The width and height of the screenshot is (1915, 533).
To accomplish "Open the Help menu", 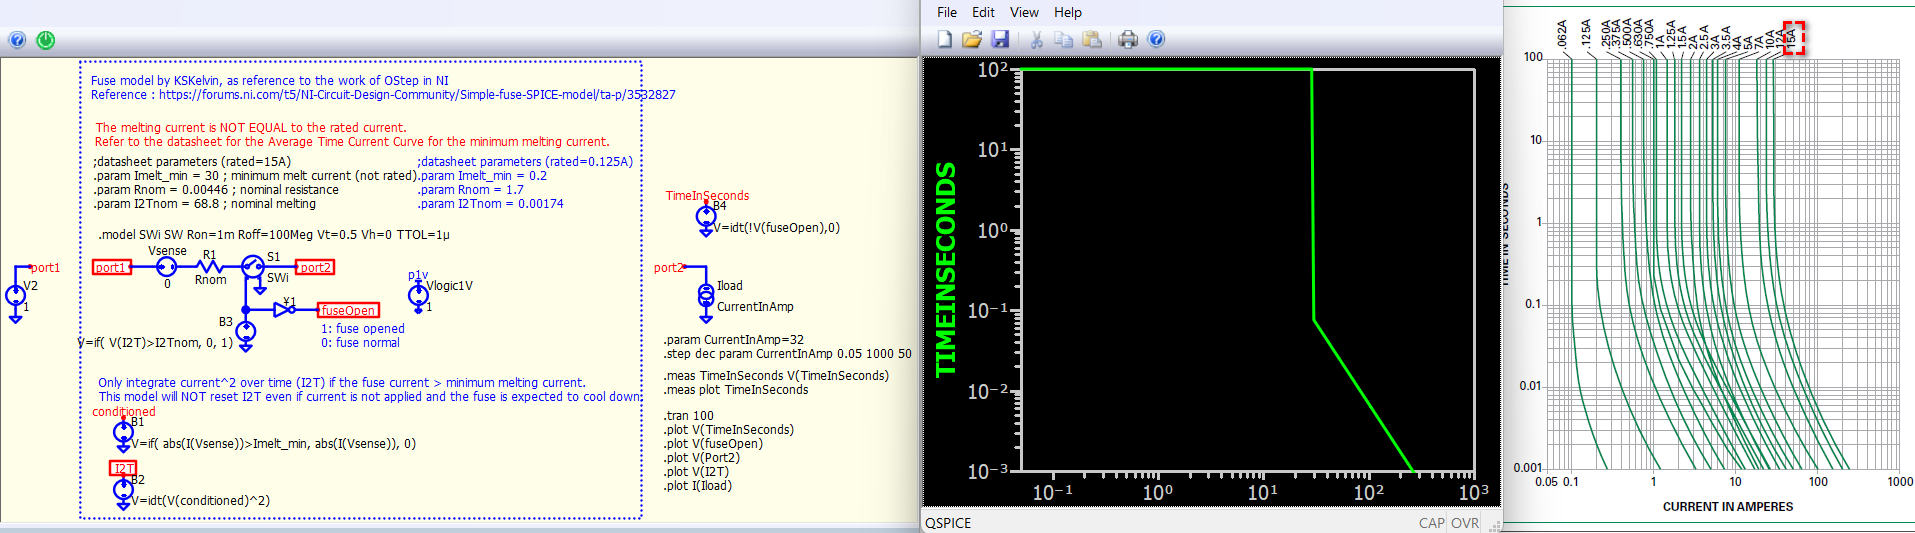I will (x=1067, y=12).
